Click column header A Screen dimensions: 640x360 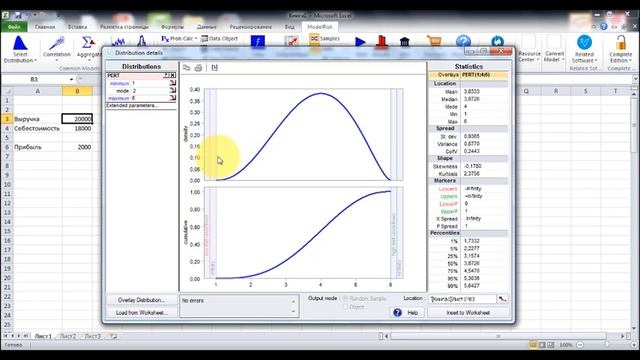(38, 91)
